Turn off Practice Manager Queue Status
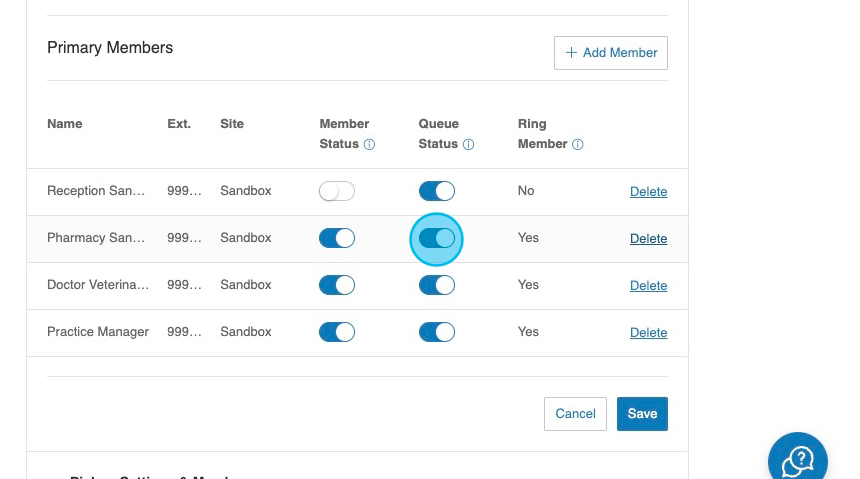 click(436, 332)
